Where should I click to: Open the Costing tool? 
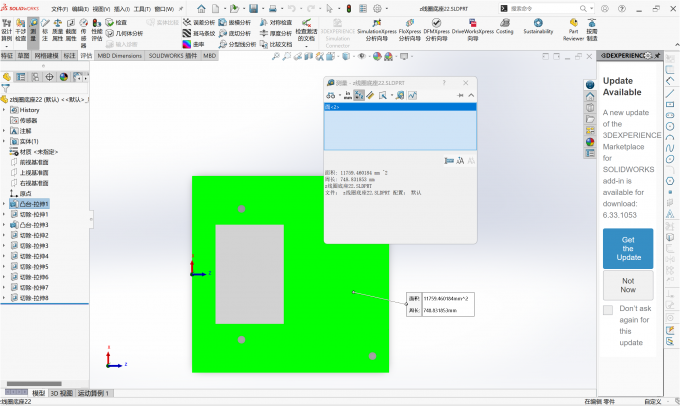[504, 27]
